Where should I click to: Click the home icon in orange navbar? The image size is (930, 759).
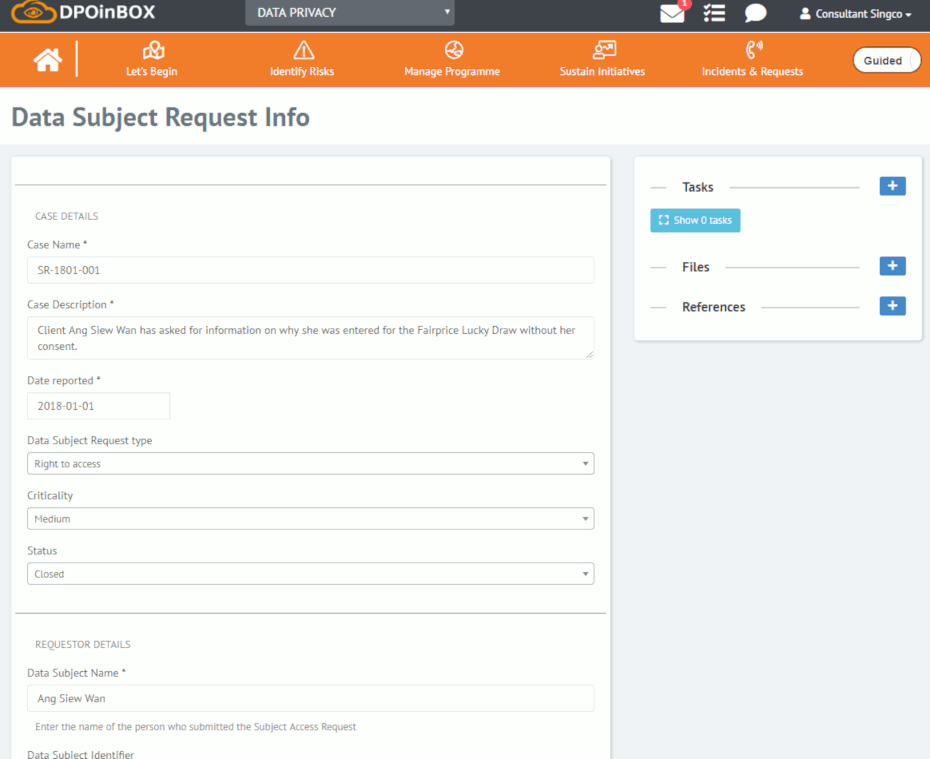point(47,60)
